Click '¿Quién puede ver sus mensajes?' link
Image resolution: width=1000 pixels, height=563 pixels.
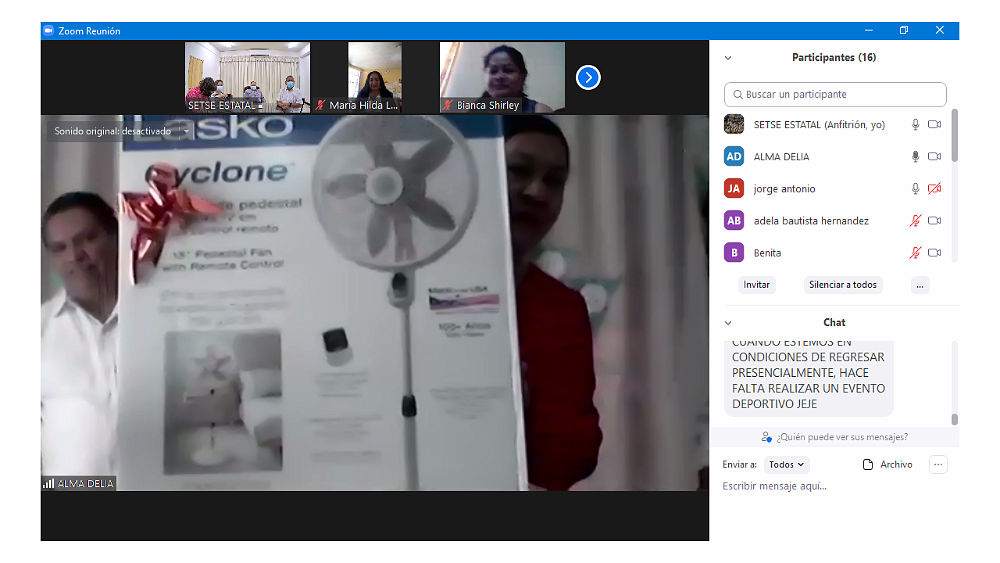(834, 437)
